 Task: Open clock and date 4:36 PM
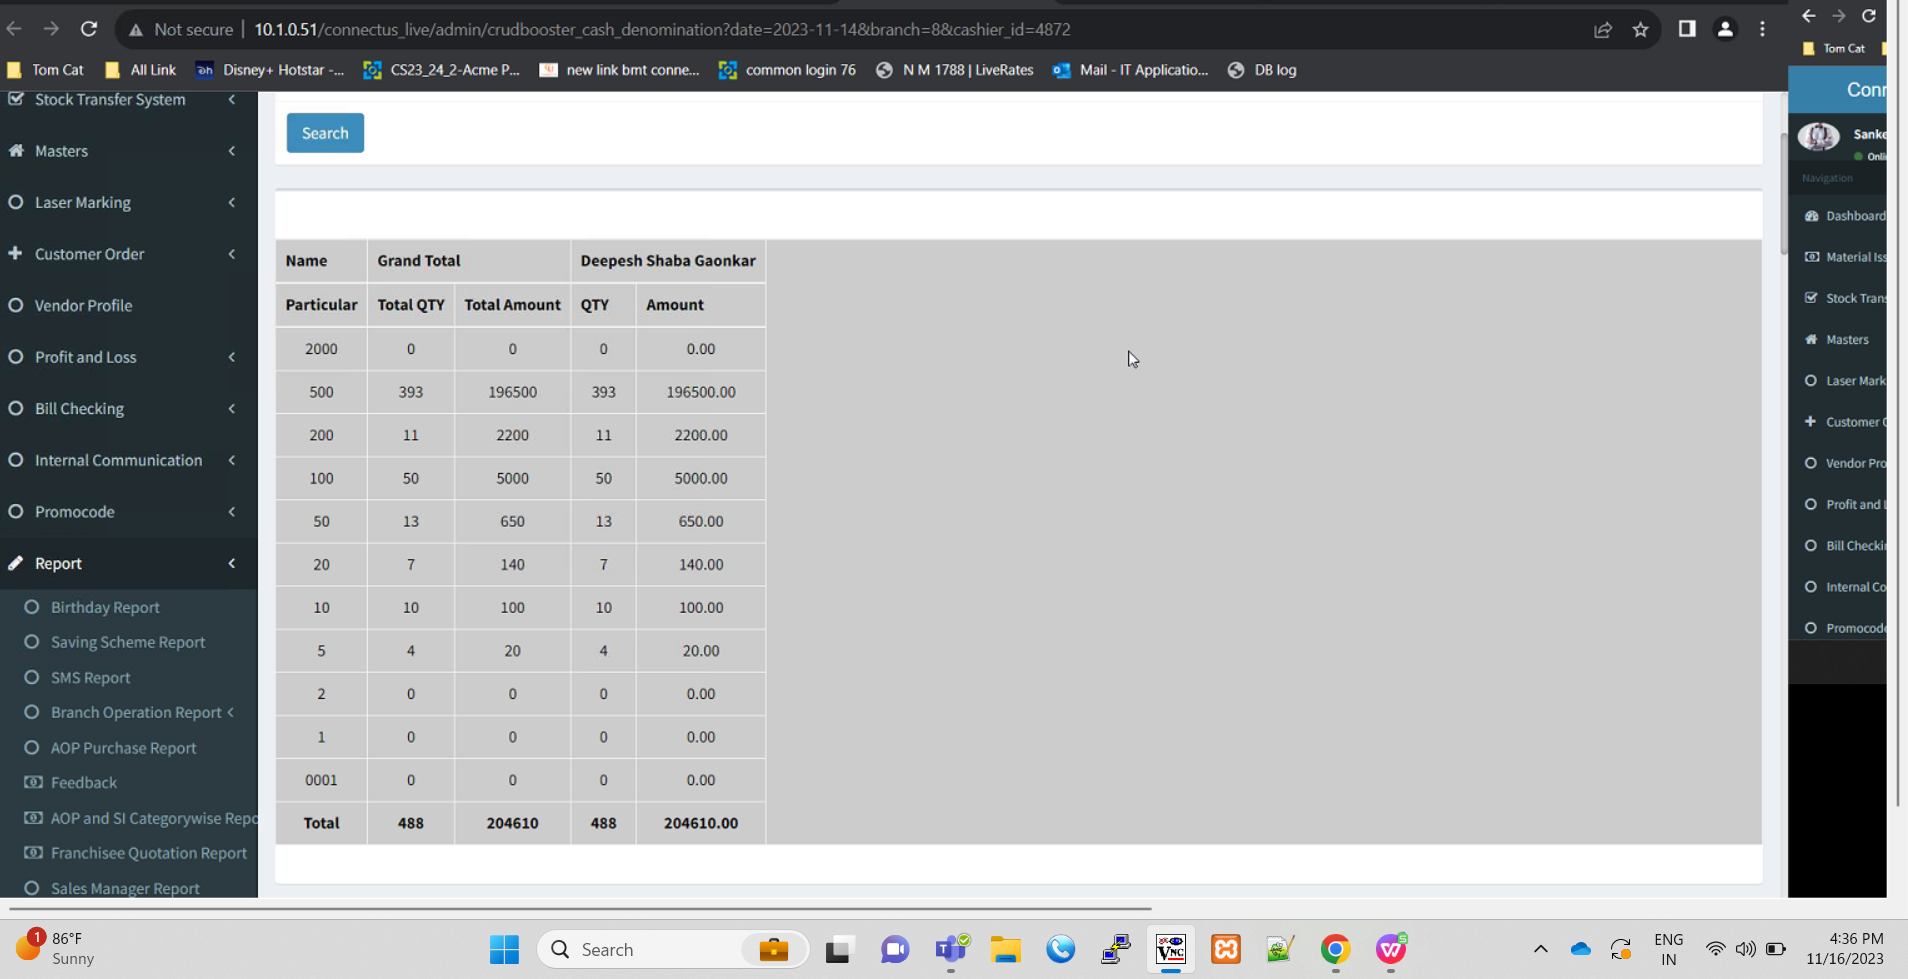point(1845,948)
